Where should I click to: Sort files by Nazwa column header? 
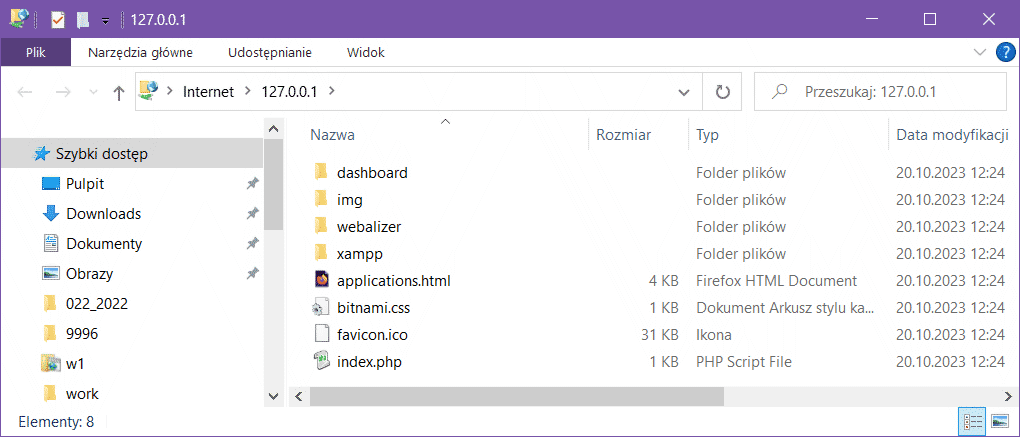click(x=332, y=134)
